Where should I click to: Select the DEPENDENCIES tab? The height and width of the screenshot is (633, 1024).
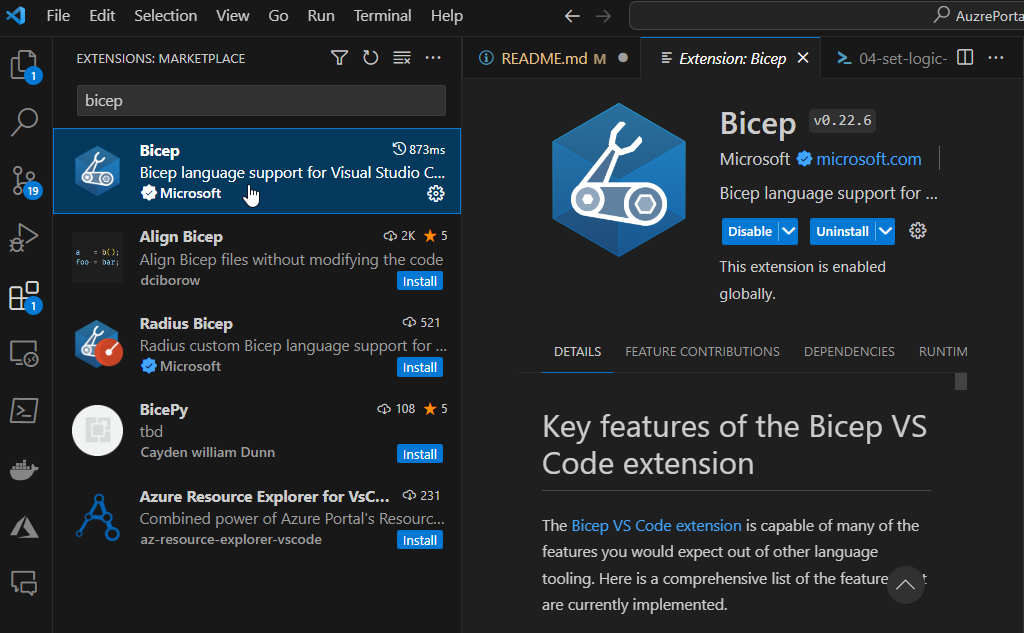click(x=849, y=351)
